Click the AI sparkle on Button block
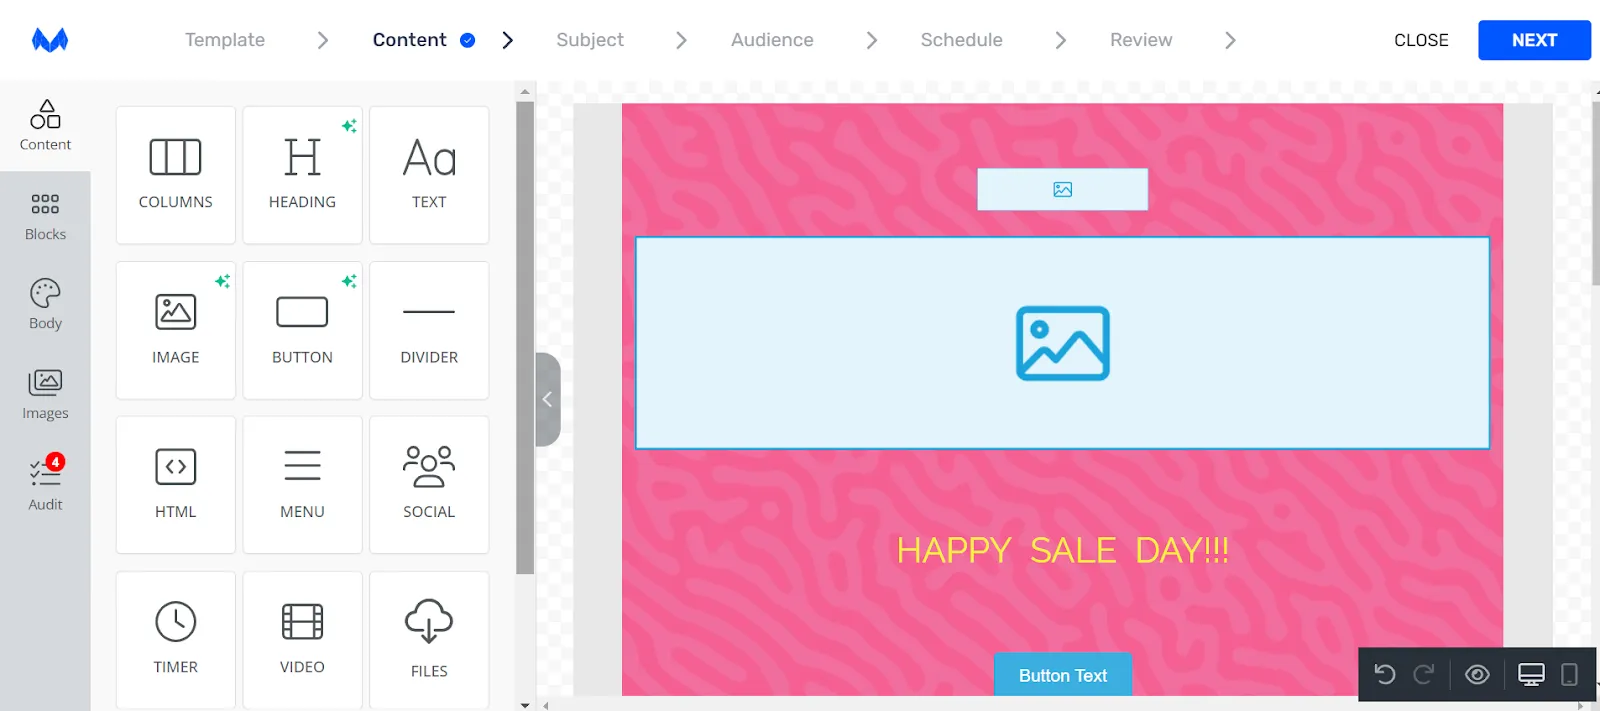Image resolution: width=1600 pixels, height=711 pixels. [x=349, y=281]
